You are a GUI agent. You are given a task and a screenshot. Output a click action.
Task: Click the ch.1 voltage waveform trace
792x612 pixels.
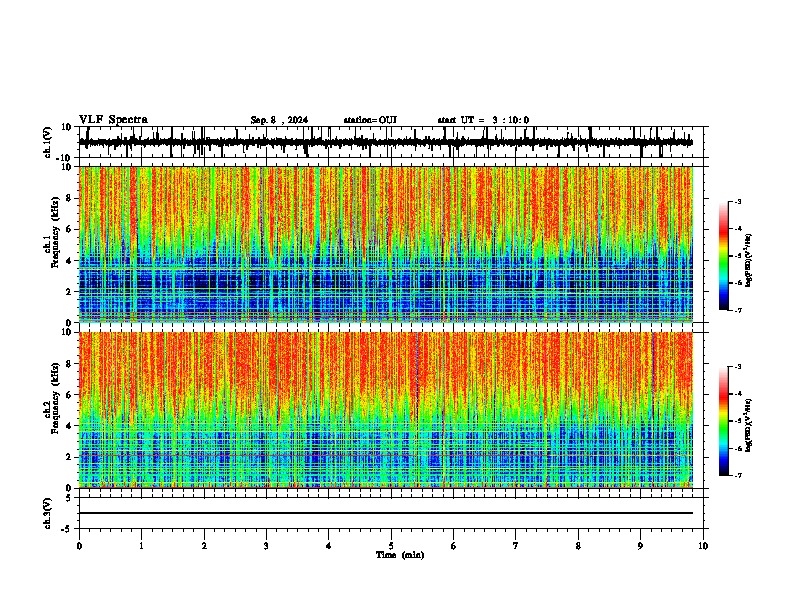[x=386, y=142]
